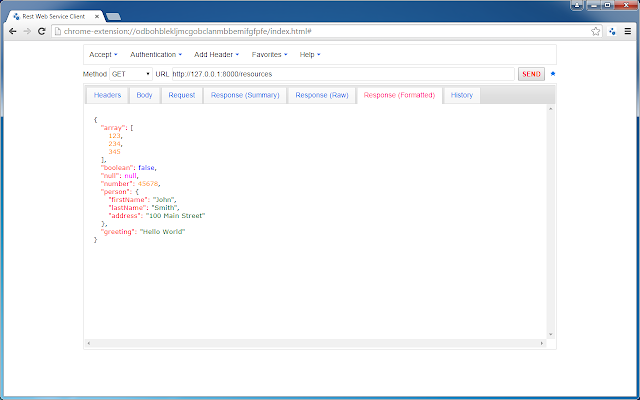
Task: View the Response (Summary) tab
Action: point(245,95)
